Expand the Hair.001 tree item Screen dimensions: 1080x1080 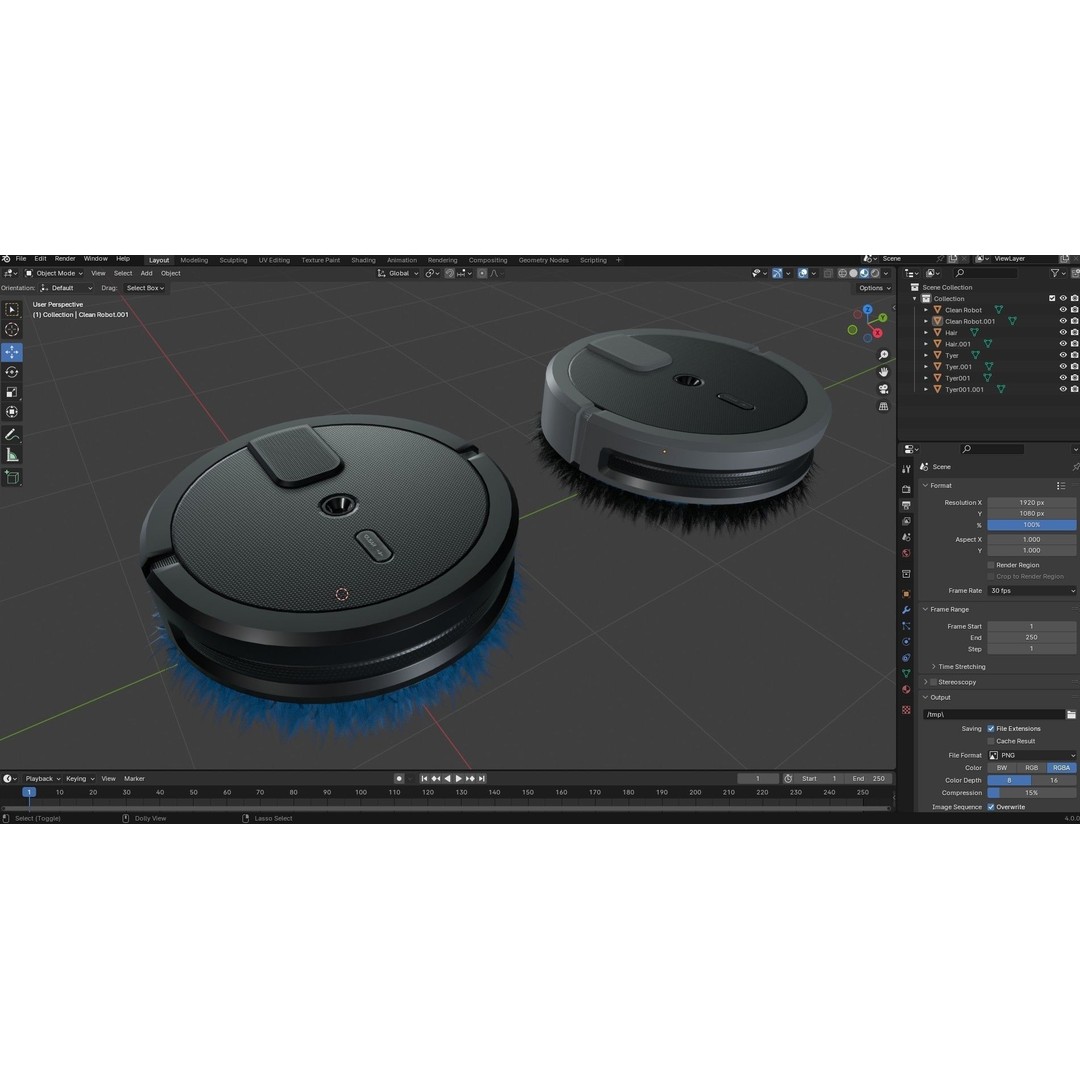coord(926,344)
